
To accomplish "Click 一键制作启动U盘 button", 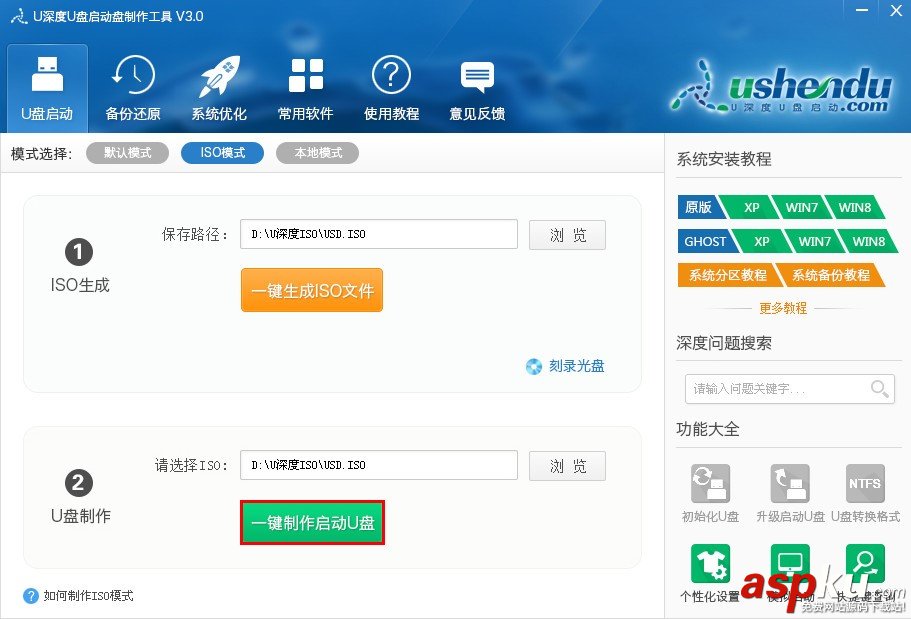I will click(314, 522).
